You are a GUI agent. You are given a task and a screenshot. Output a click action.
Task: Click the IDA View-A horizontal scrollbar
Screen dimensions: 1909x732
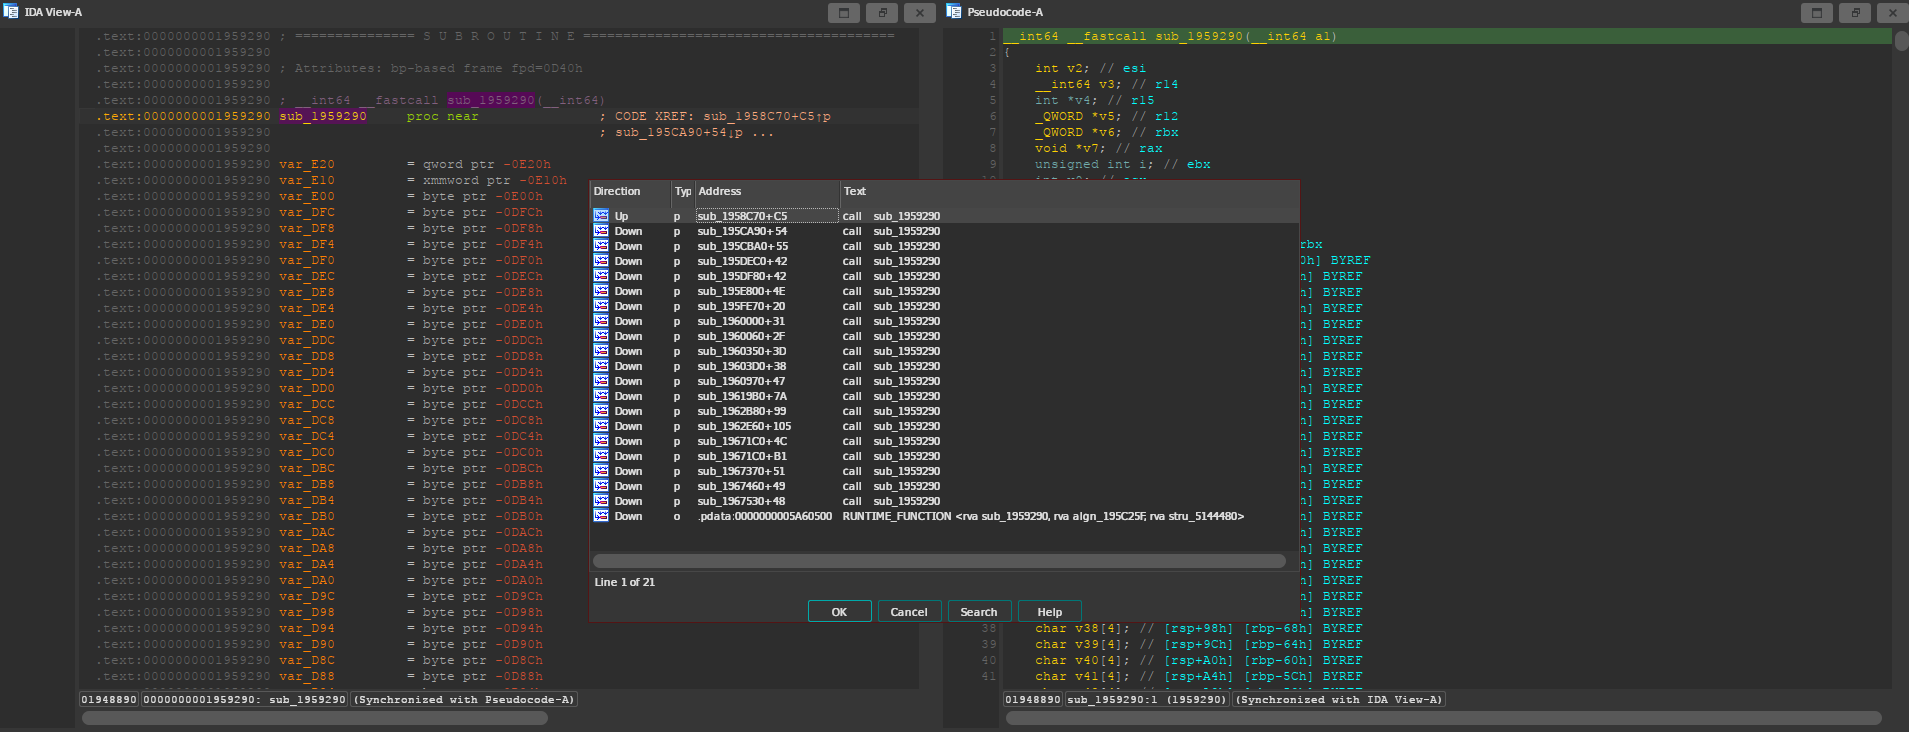click(x=315, y=718)
